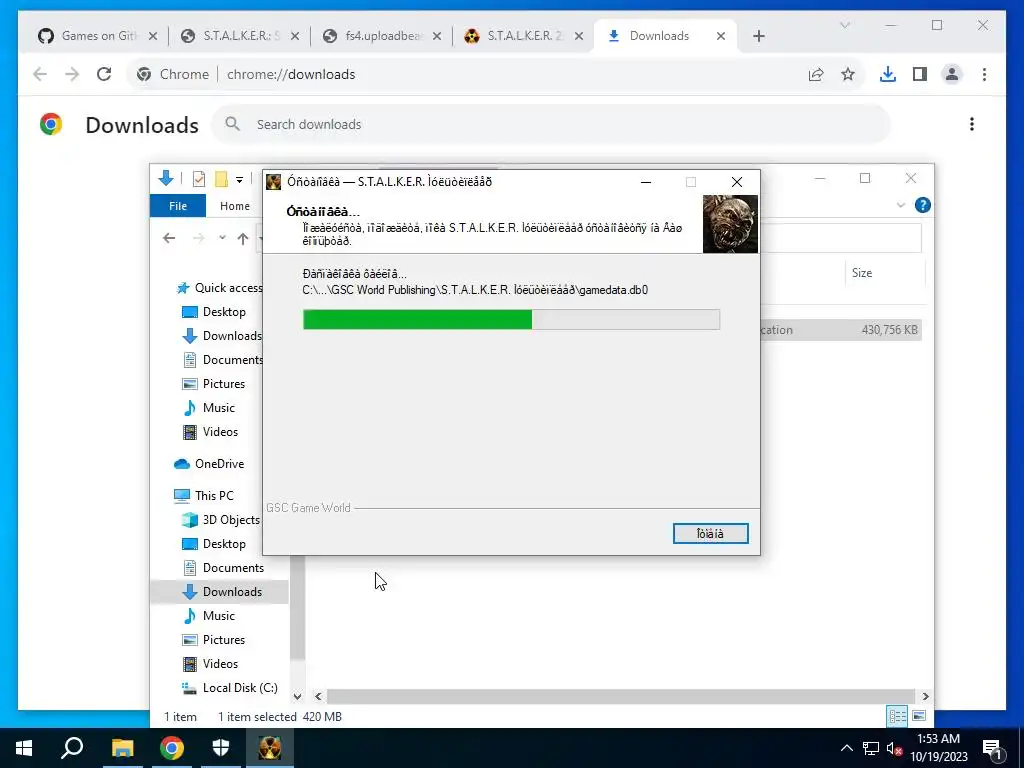Switch Explorer to large icons view

click(919, 716)
